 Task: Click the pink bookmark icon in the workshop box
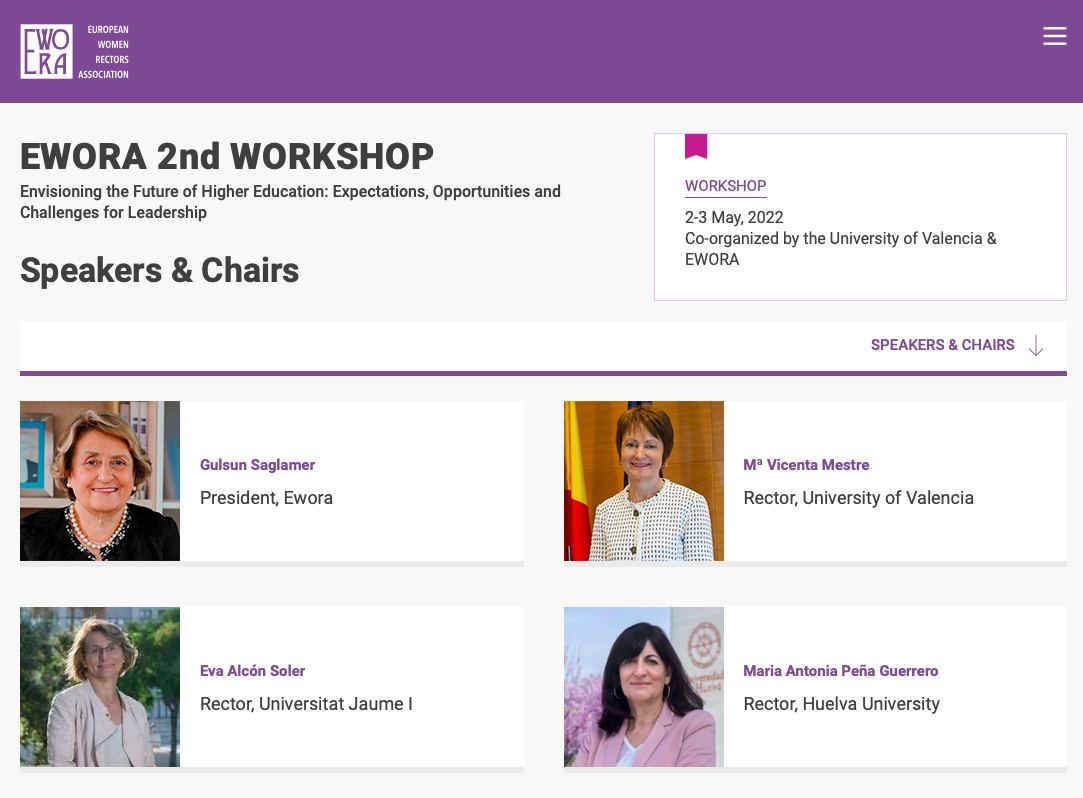696,146
